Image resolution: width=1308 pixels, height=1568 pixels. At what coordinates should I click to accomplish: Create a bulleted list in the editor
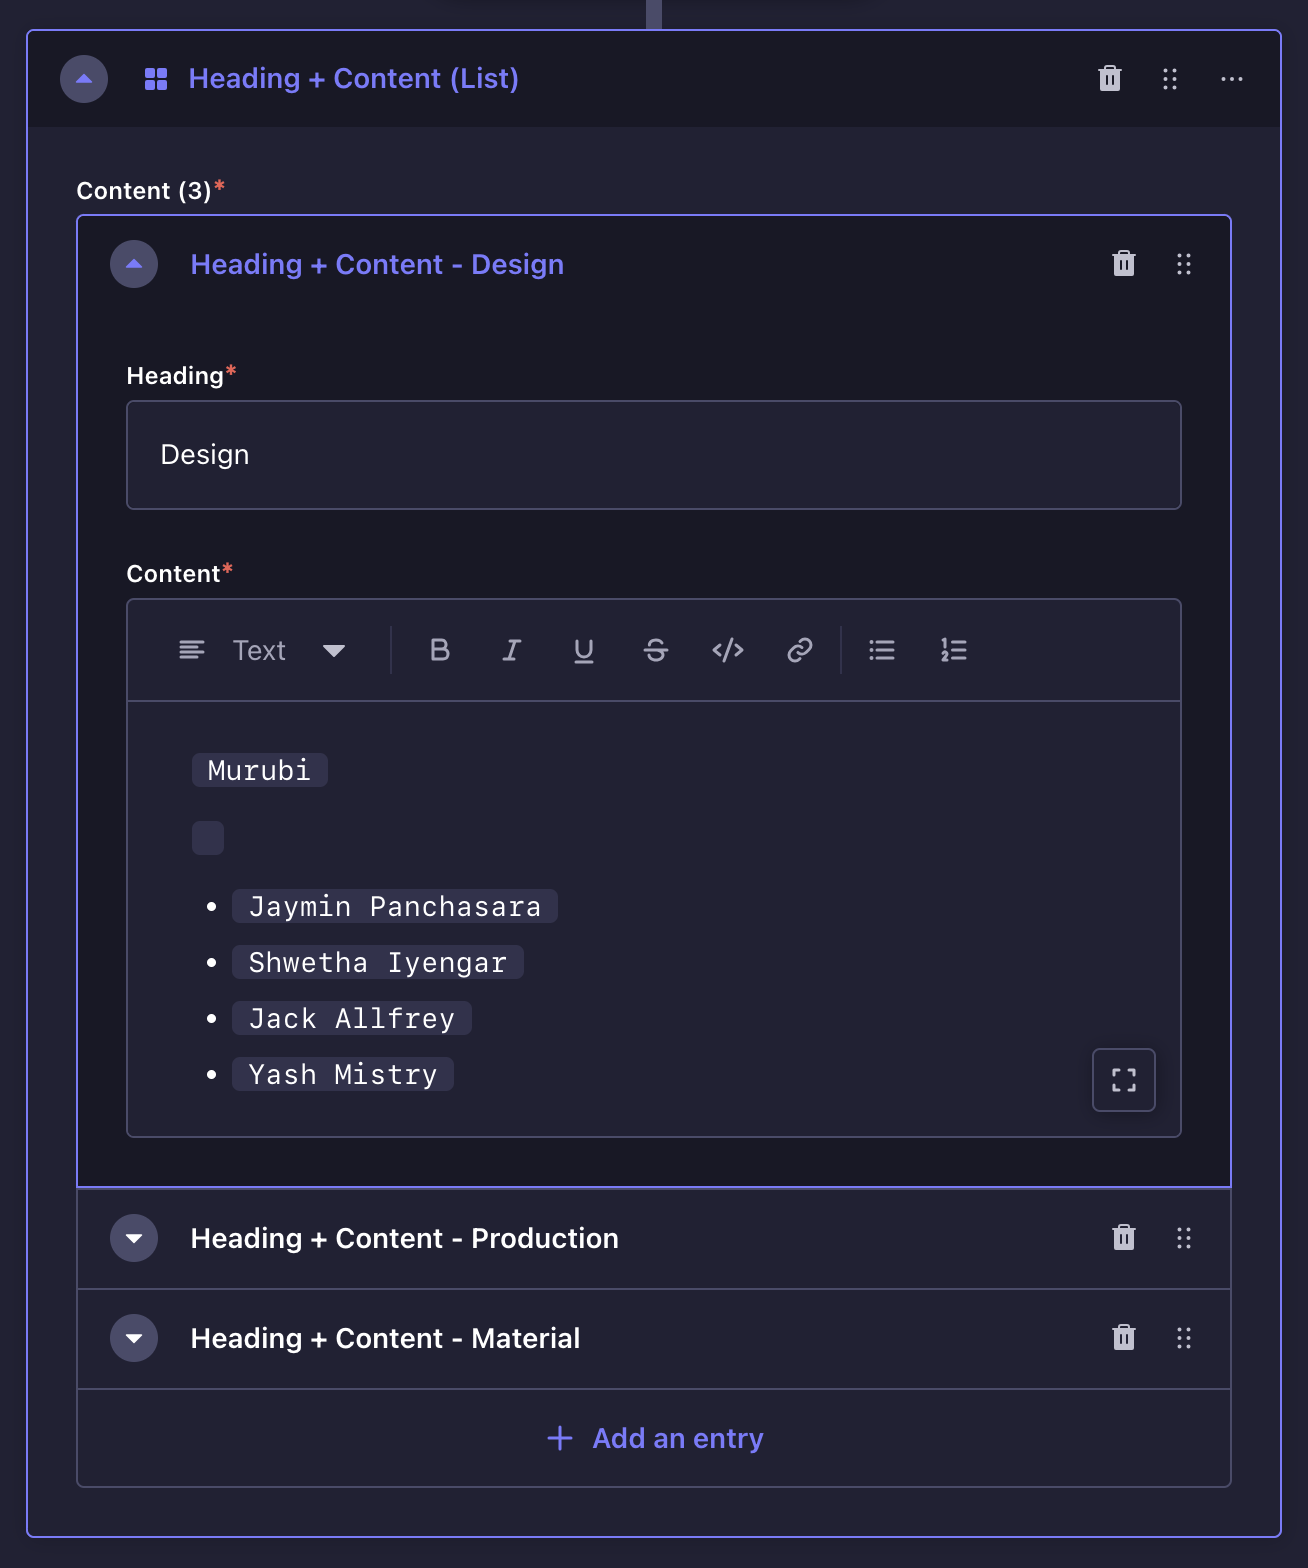[881, 650]
